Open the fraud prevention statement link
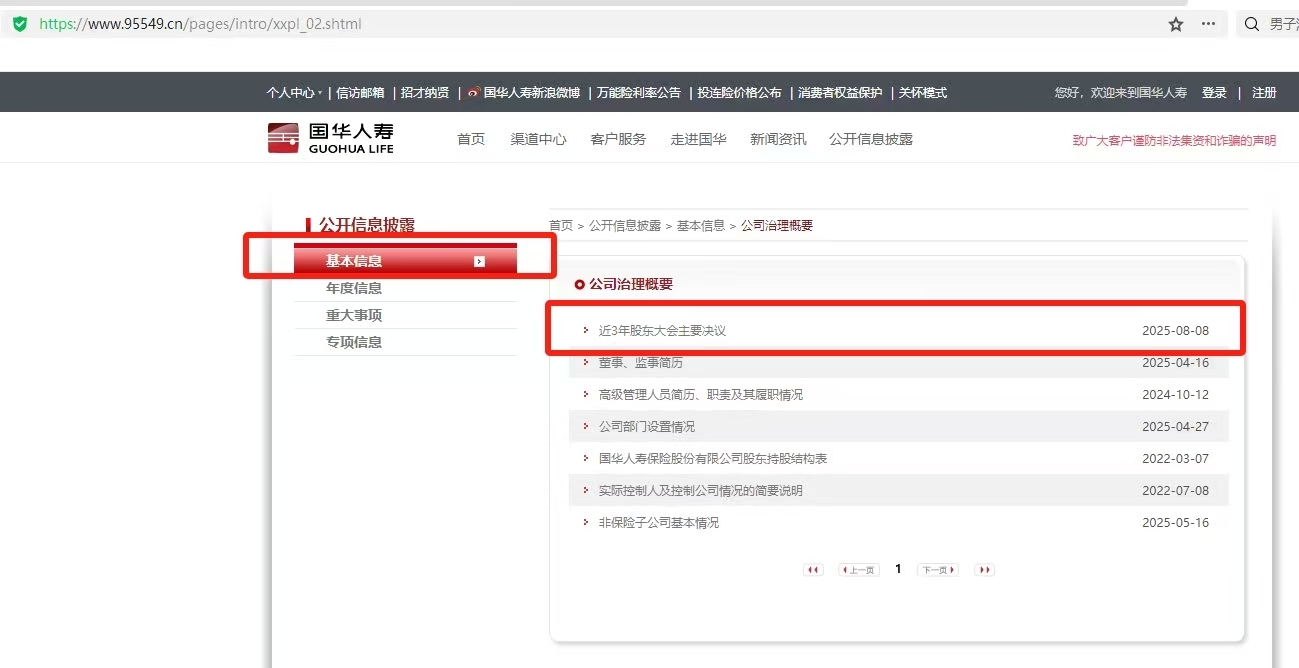 [x=1174, y=140]
